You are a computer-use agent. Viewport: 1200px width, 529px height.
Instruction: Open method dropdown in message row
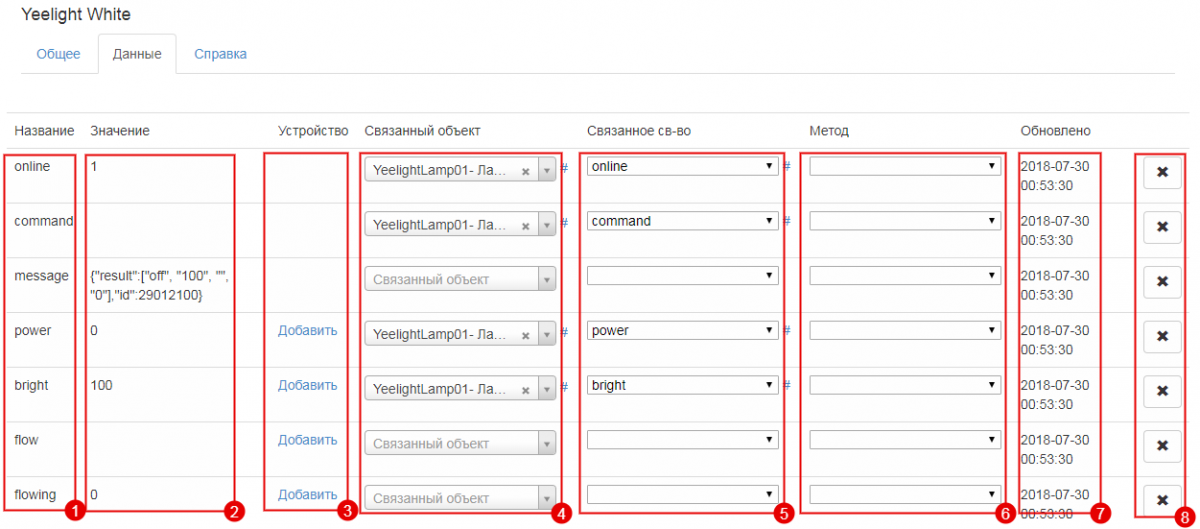click(905, 275)
